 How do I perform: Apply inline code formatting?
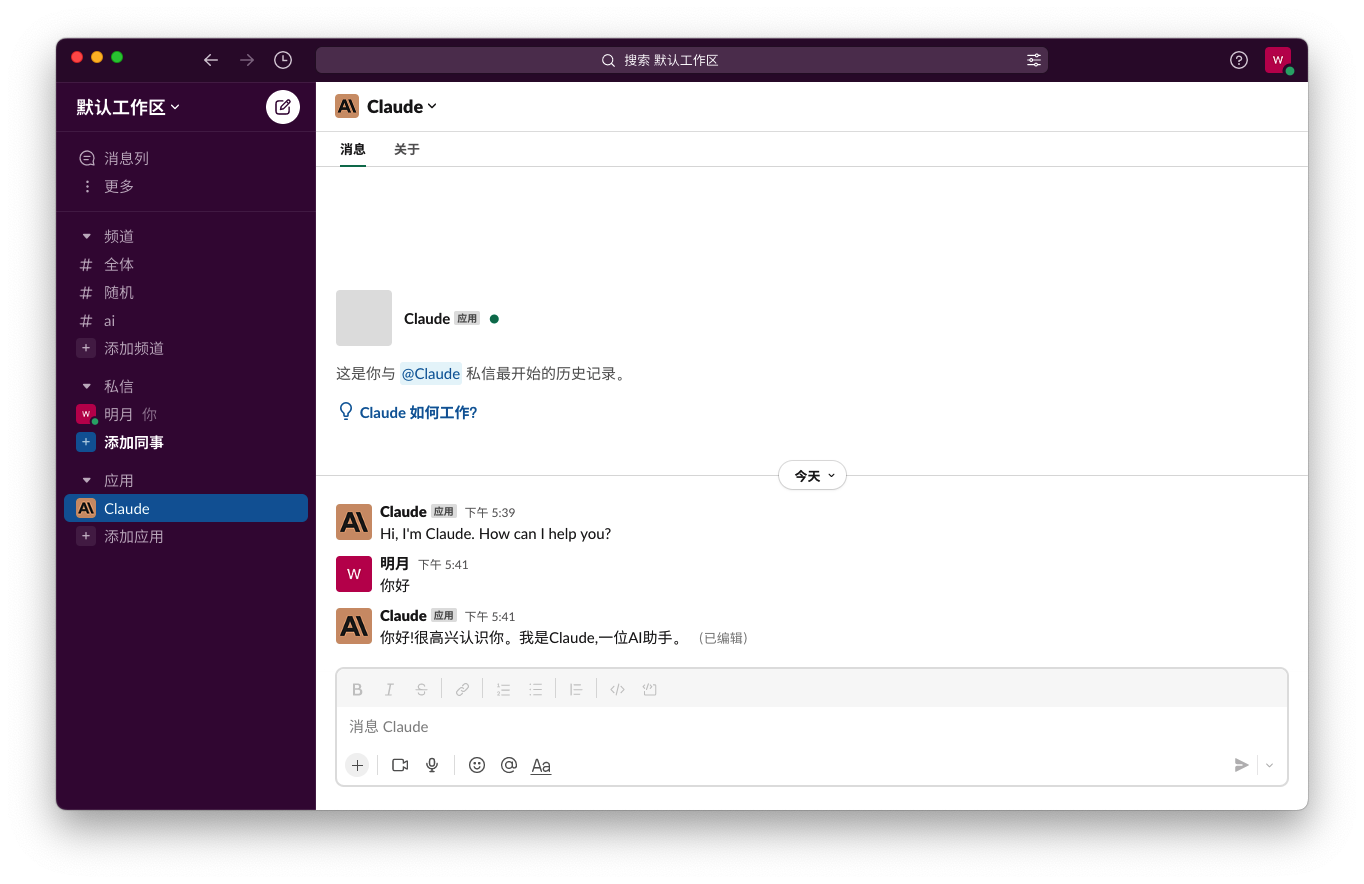[x=617, y=689]
